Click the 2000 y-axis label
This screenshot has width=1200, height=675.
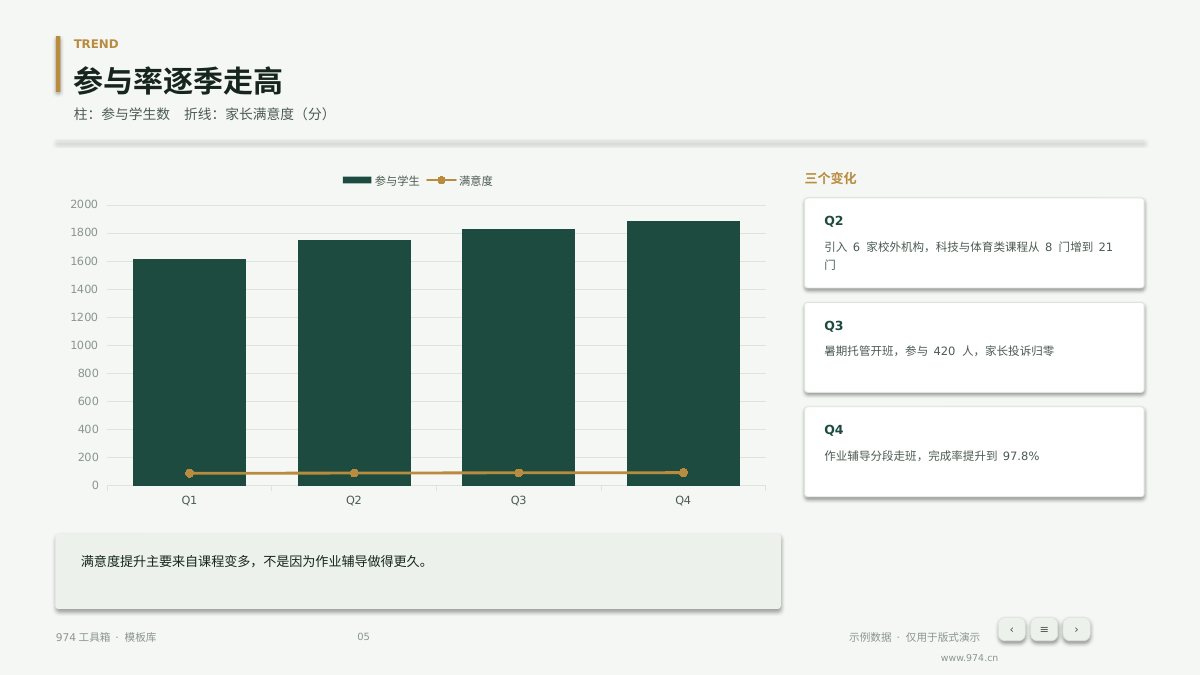click(84, 204)
